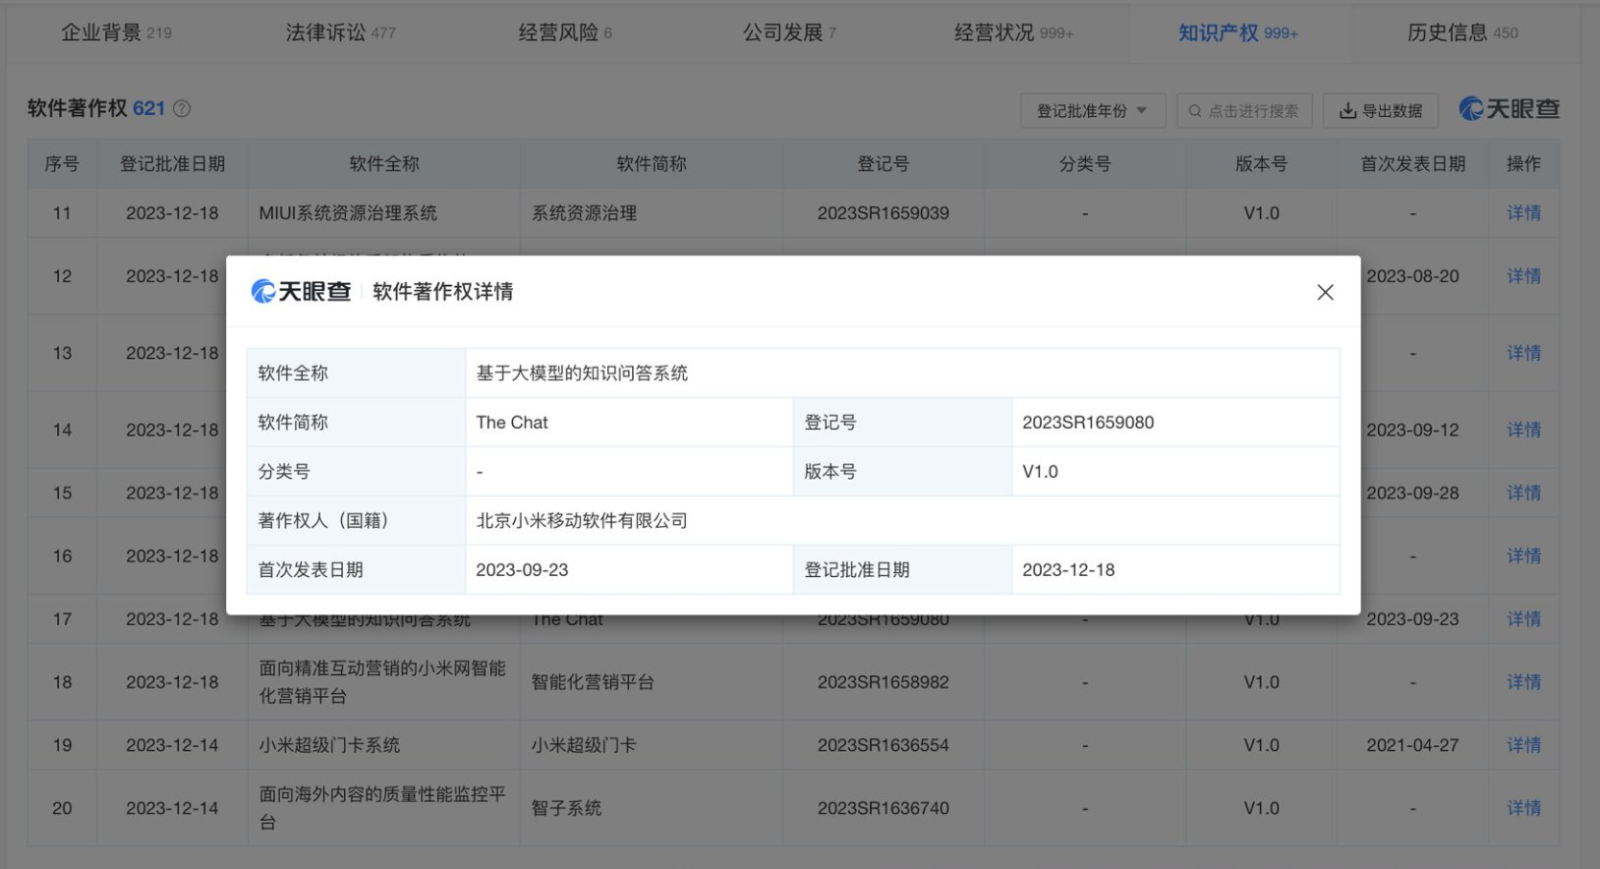Click dialog first publication date 2023-09-23

[522, 569]
